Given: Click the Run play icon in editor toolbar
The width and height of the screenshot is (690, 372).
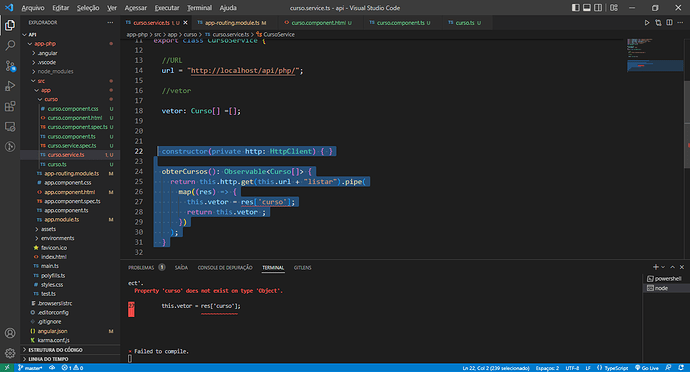Looking at the screenshot, I should pos(647,22).
